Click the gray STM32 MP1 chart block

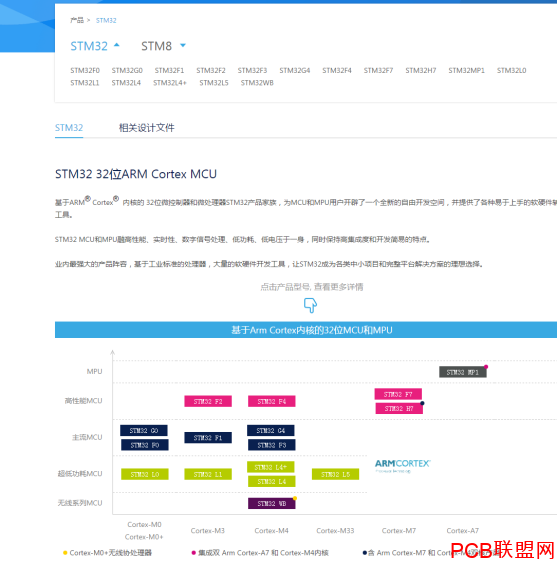tap(463, 372)
